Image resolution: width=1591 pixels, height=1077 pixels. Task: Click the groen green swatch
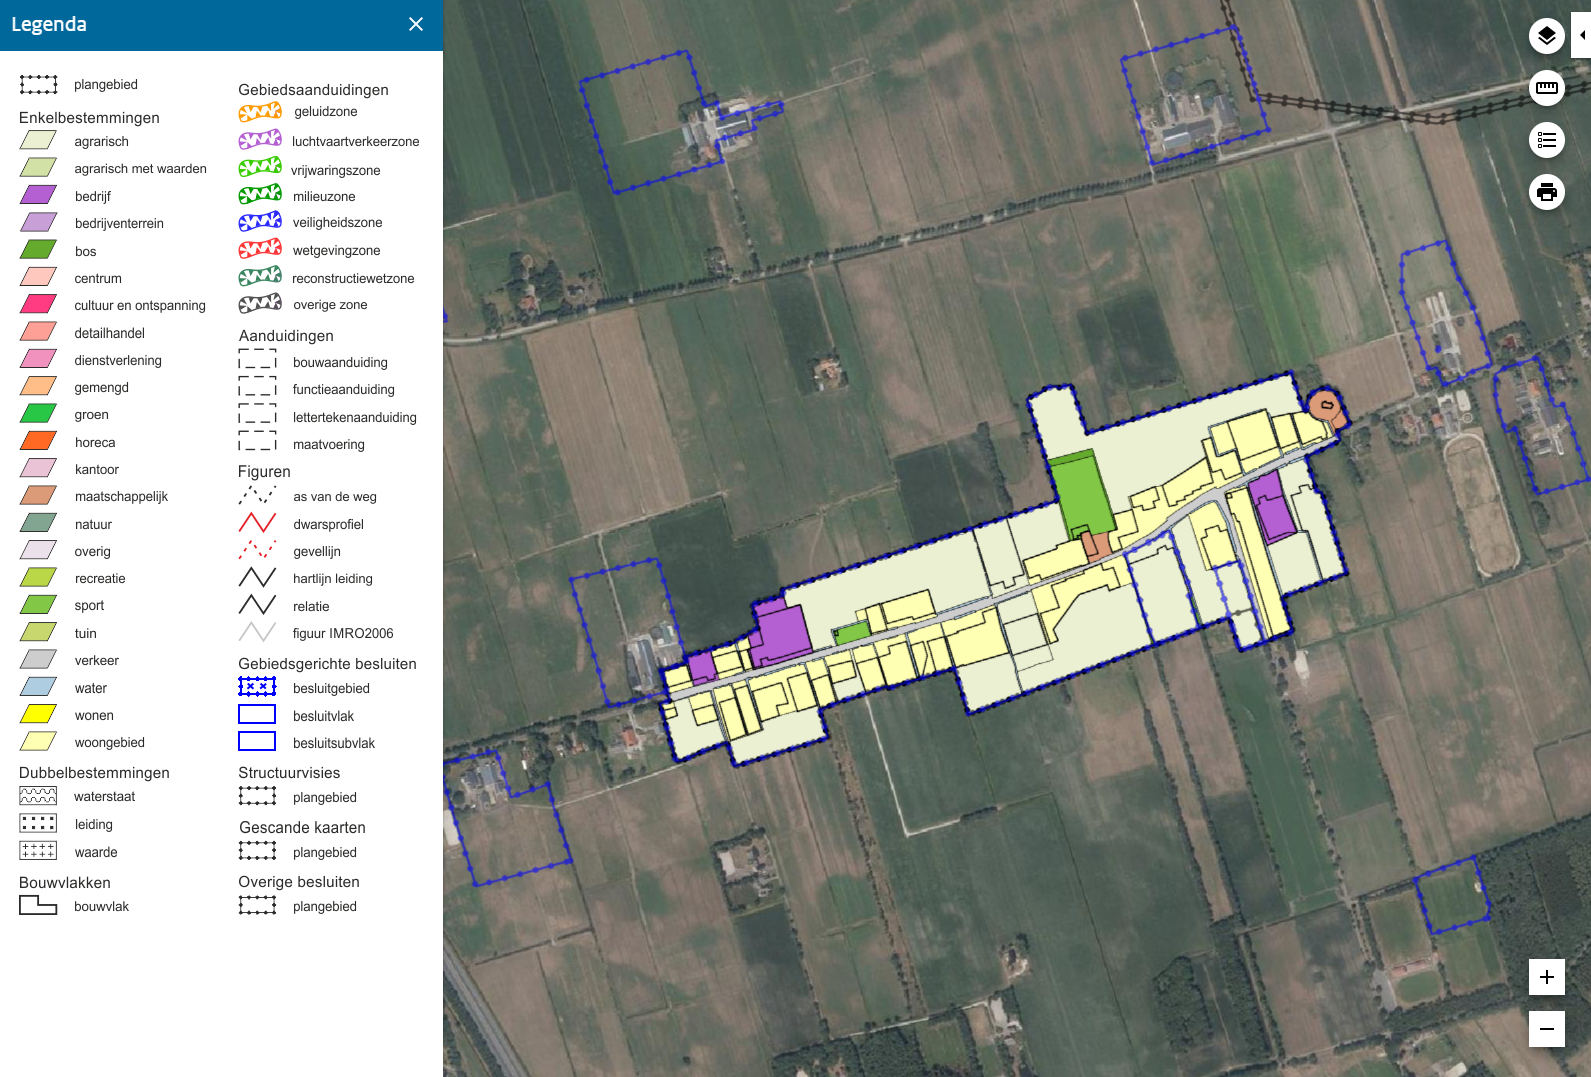(38, 414)
